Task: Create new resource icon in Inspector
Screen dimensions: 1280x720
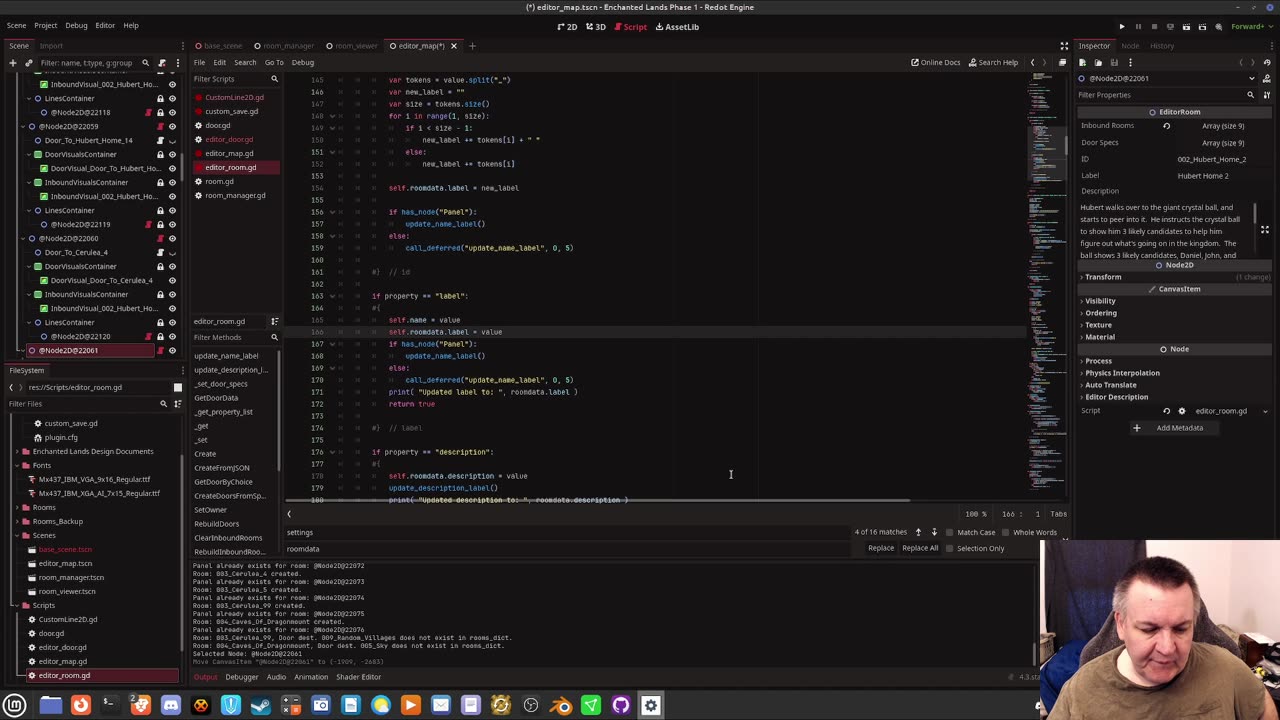Action: [x=1082, y=62]
